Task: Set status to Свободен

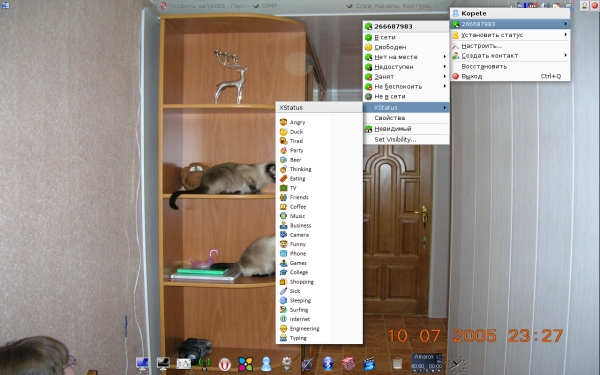Action: [x=406, y=47]
